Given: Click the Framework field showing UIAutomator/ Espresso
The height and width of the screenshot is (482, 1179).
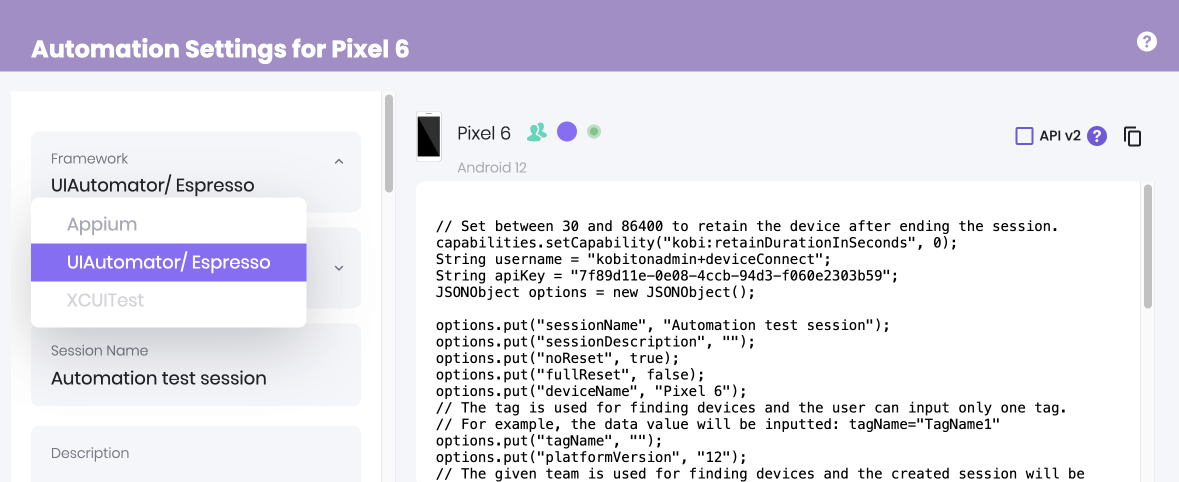Looking at the screenshot, I should [x=195, y=172].
